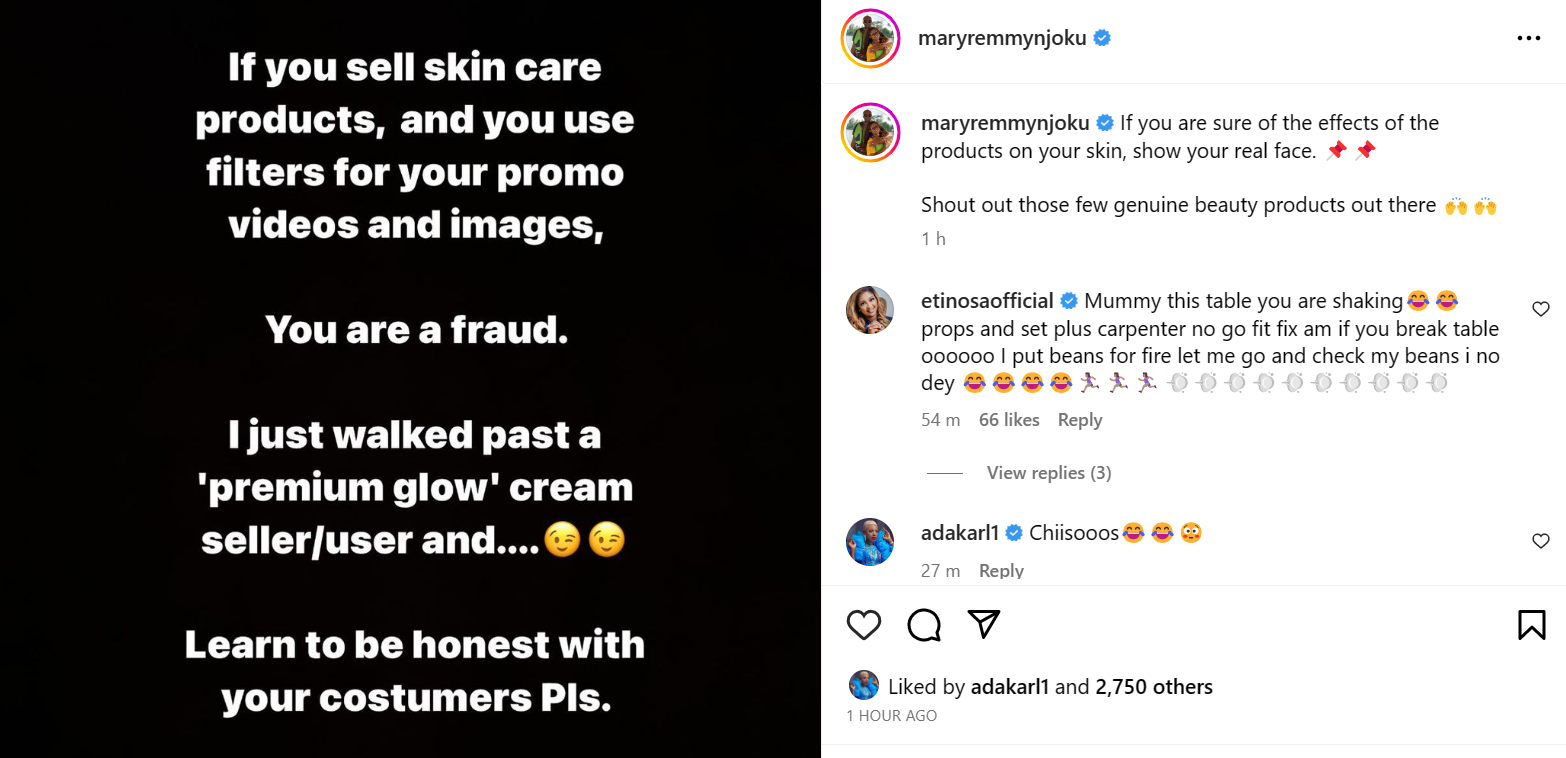Screen dimensions: 1566x758
Task: Open the three-dot more options menu
Action: coord(1528,39)
